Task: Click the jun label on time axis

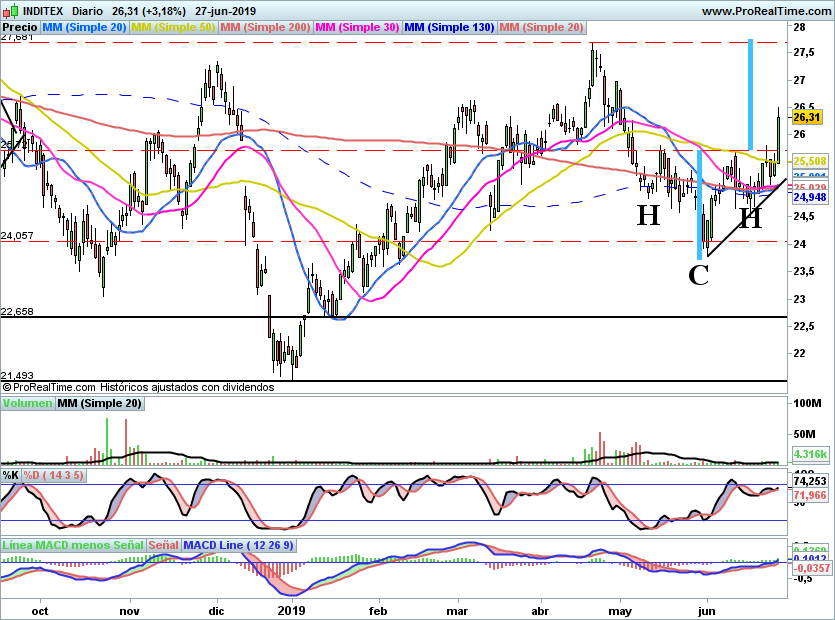Action: pyautogui.click(x=707, y=611)
